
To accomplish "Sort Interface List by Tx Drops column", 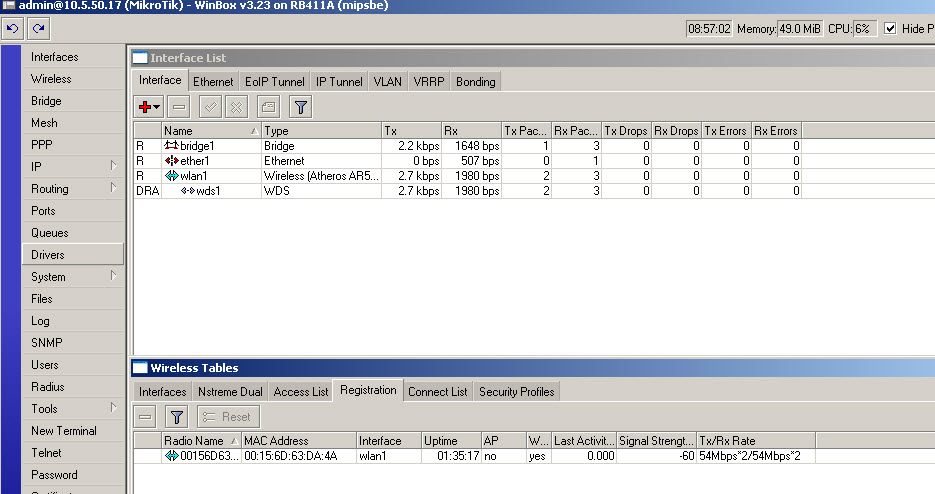I will [x=626, y=131].
